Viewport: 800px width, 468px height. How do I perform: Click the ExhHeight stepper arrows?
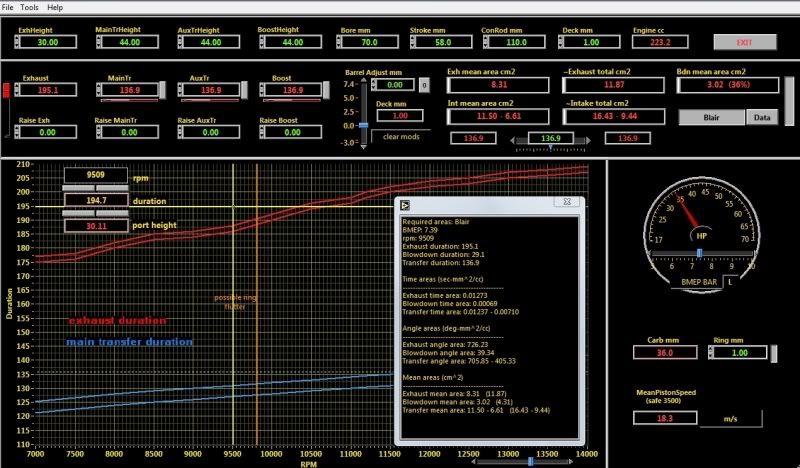pyautogui.click(x=17, y=42)
